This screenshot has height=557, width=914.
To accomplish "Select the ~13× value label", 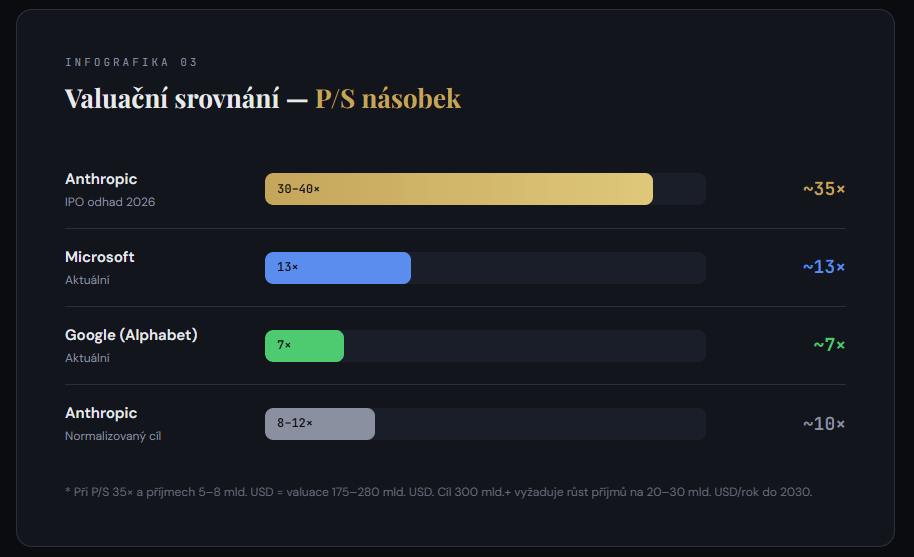I will pyautogui.click(x=823, y=267).
